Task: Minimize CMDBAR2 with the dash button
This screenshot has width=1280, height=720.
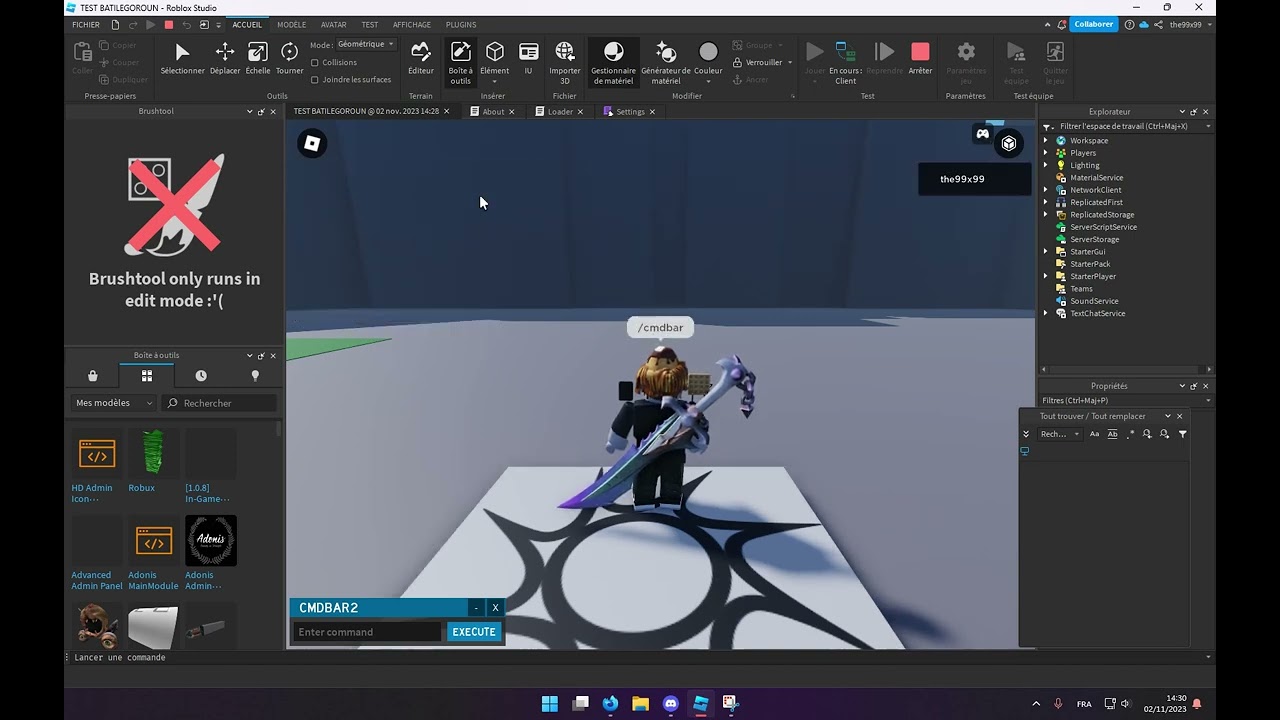Action: click(476, 608)
